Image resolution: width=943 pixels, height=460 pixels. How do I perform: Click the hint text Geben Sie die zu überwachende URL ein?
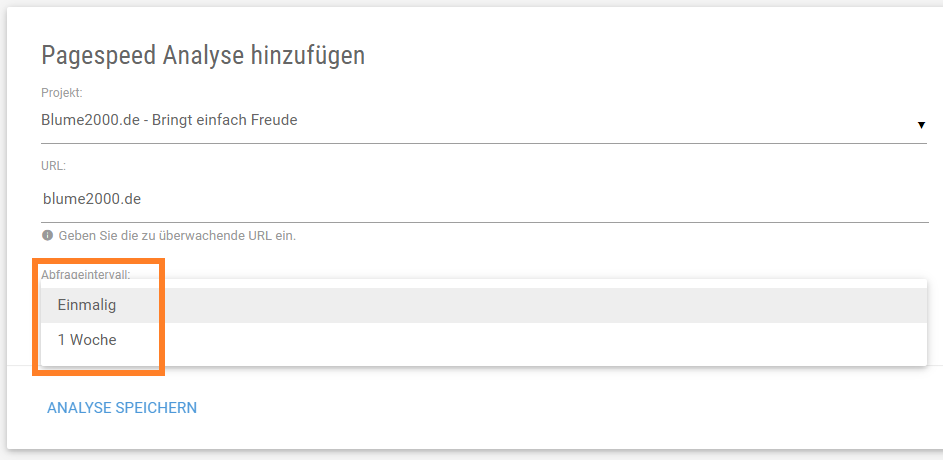(x=177, y=236)
